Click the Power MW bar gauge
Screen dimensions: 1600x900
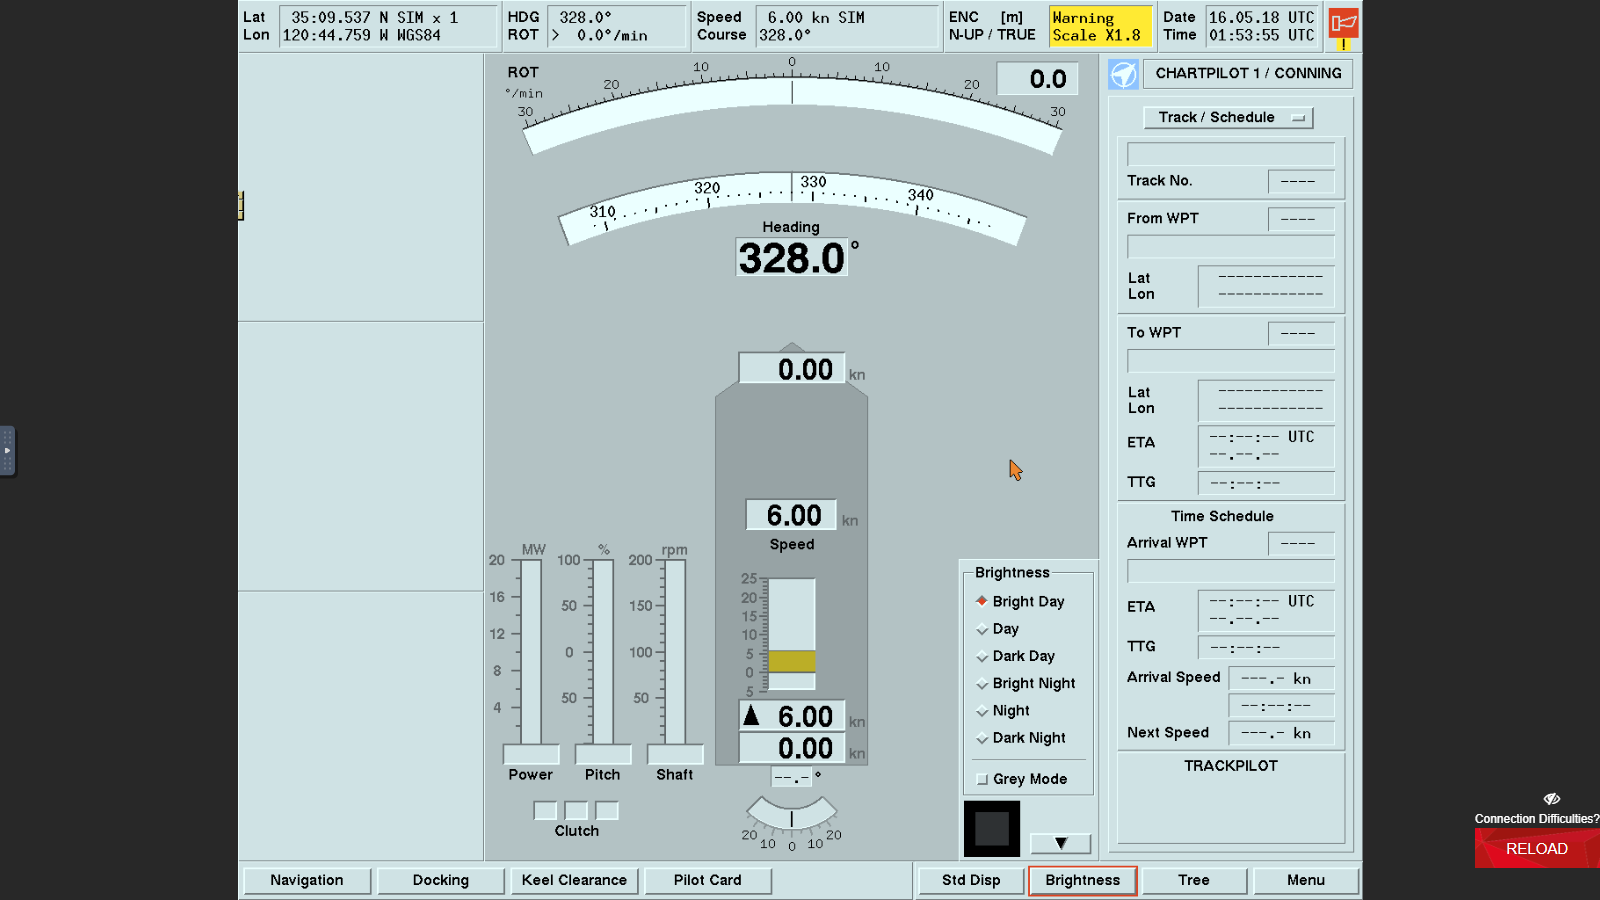pyautogui.click(x=531, y=653)
